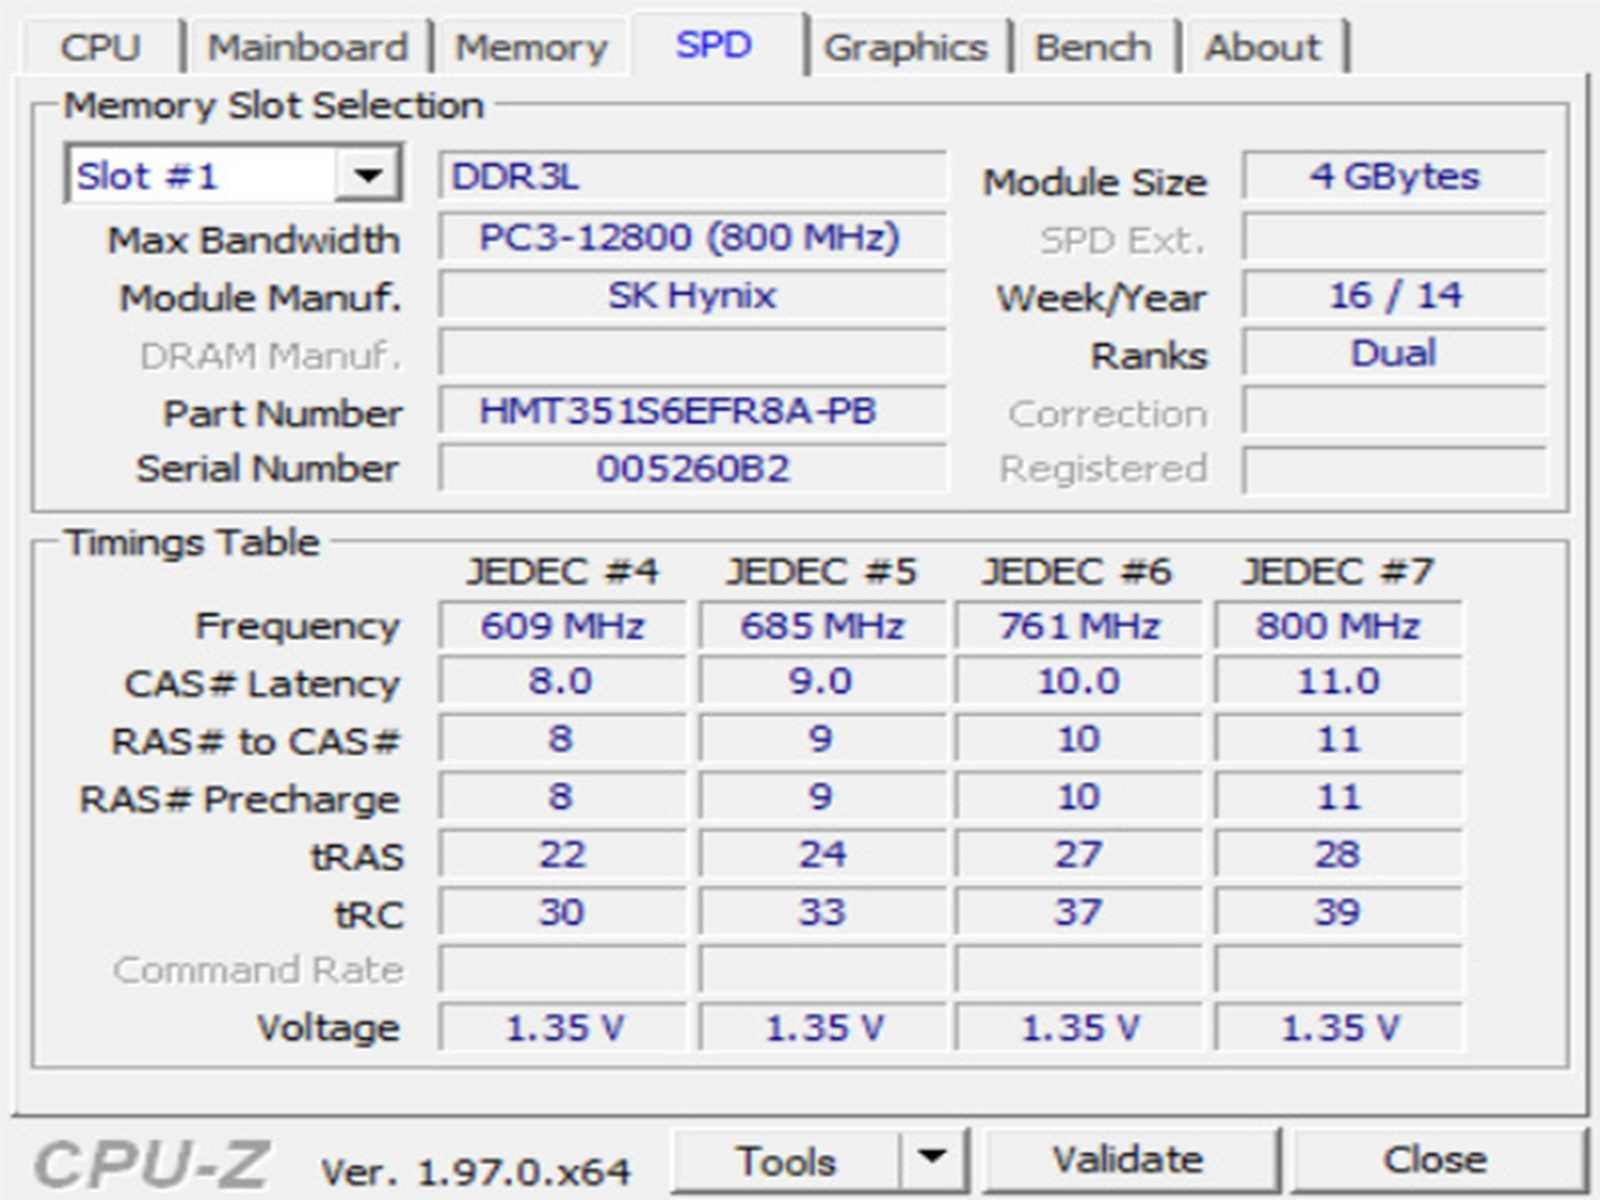Screen dimensions: 1600x1200
Task: Click the tRC value 33
Action: pyautogui.click(x=822, y=913)
